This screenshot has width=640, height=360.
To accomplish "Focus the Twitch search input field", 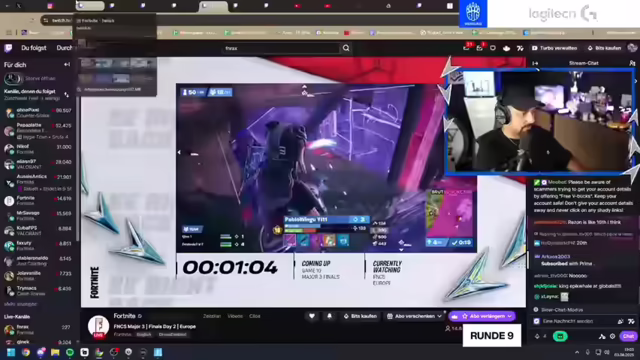I will tap(282, 48).
